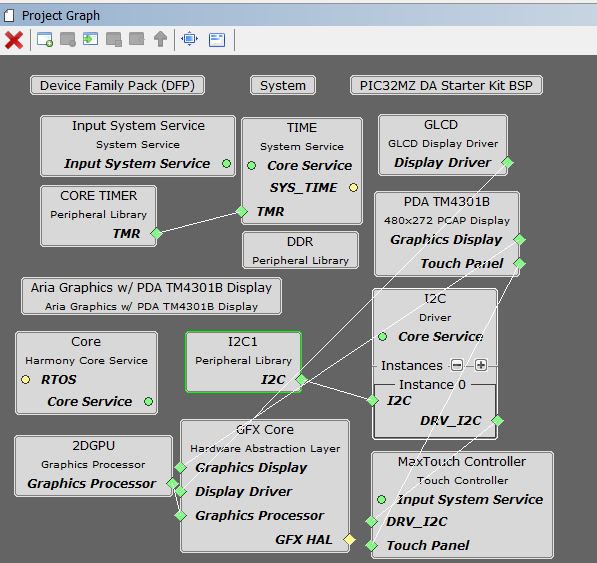Click the Instance 0 I2C diamond connector
The image size is (597, 563).
(372, 400)
